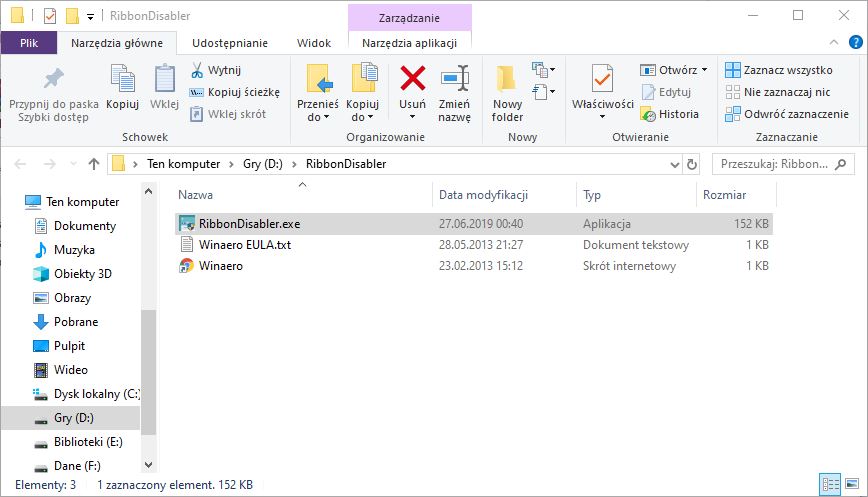Click RibbonDisabler in the breadcrumb path
This screenshot has width=868, height=497.
[x=346, y=164]
